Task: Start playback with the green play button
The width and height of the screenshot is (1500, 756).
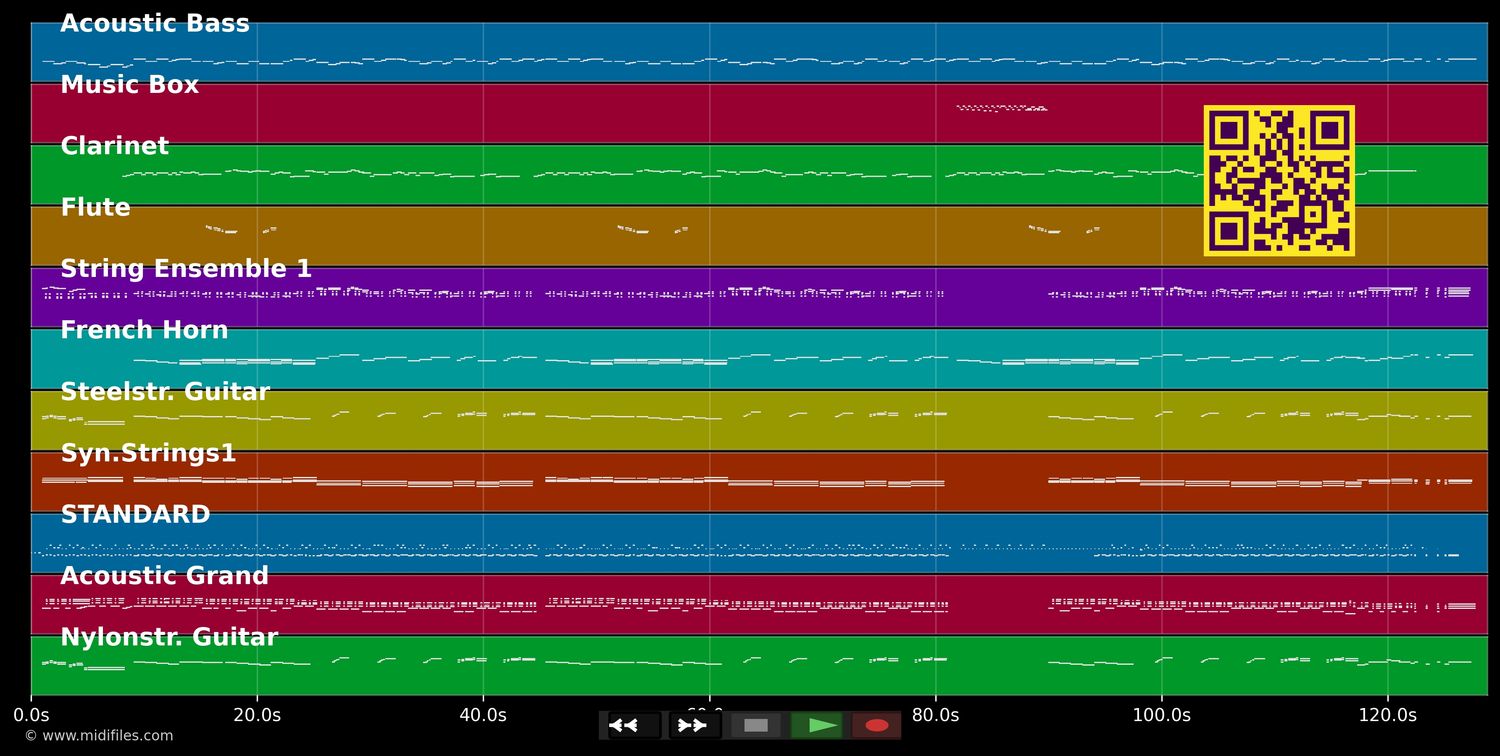Action: pyautogui.click(x=817, y=725)
